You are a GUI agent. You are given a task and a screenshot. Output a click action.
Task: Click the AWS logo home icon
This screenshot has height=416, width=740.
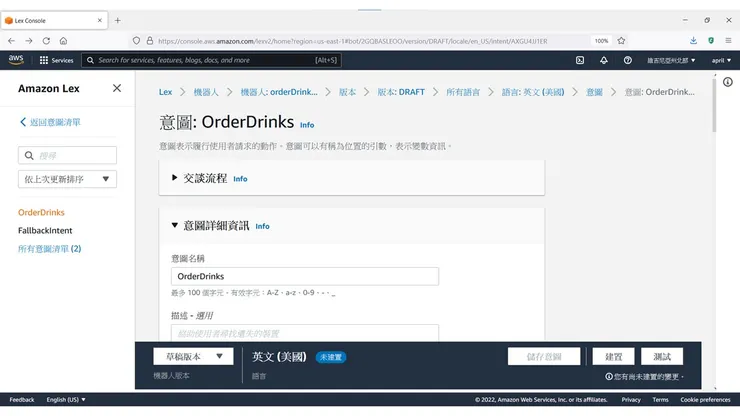click(x=16, y=59)
